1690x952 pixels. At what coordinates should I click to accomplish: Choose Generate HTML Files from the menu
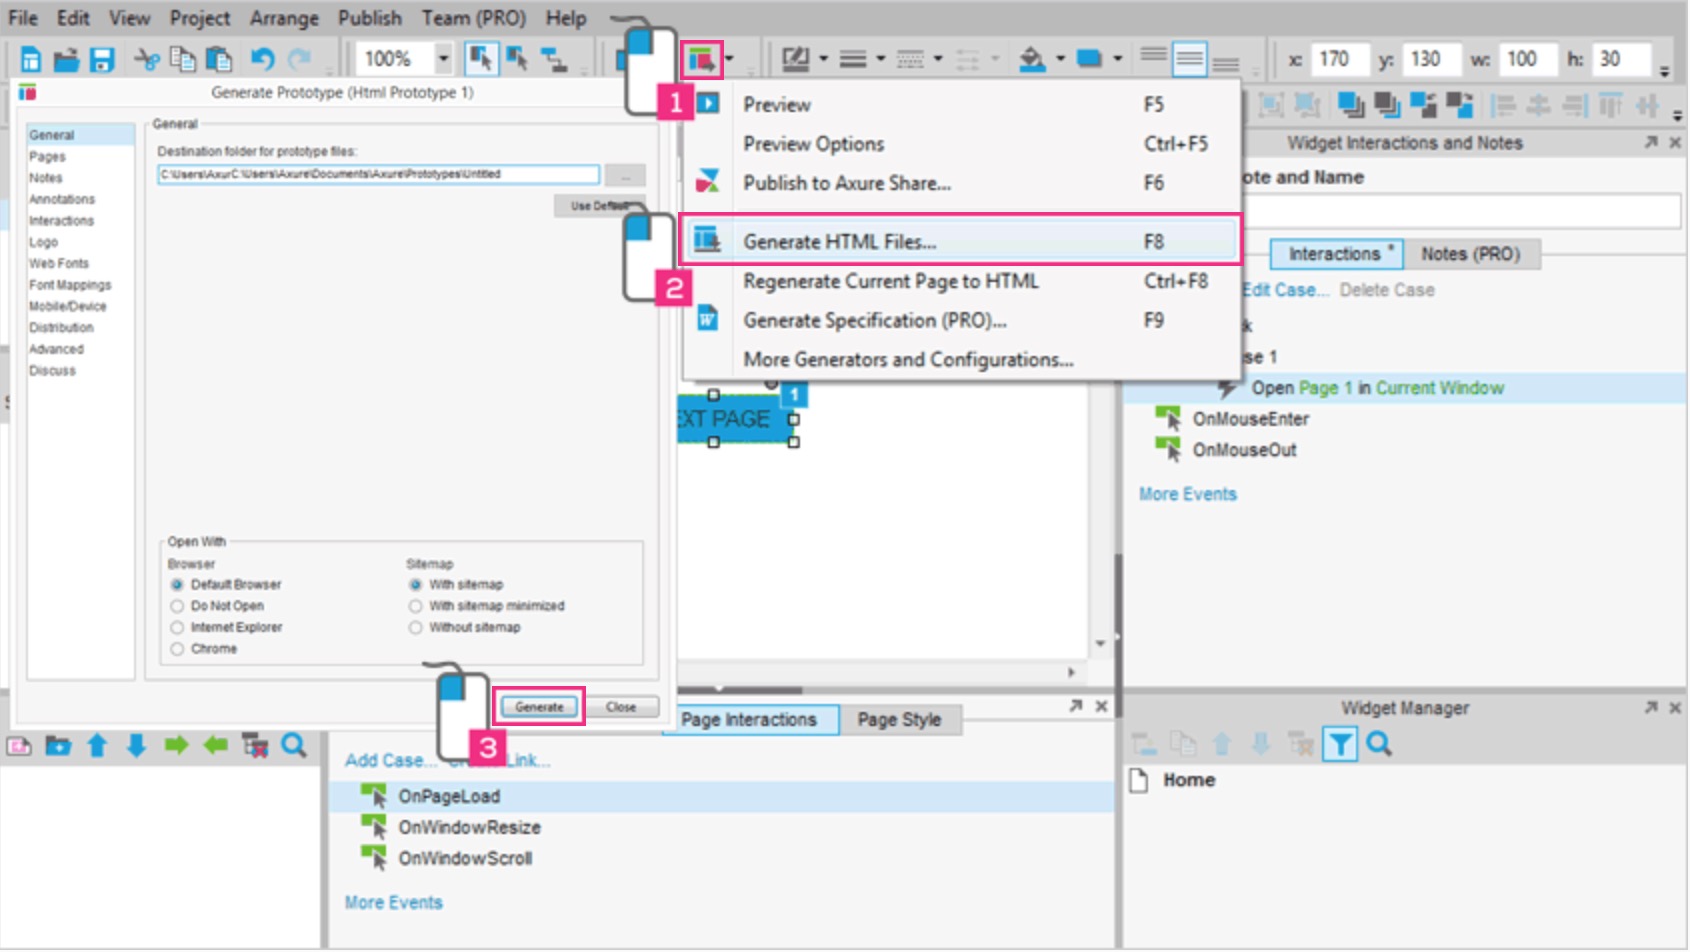[839, 242]
